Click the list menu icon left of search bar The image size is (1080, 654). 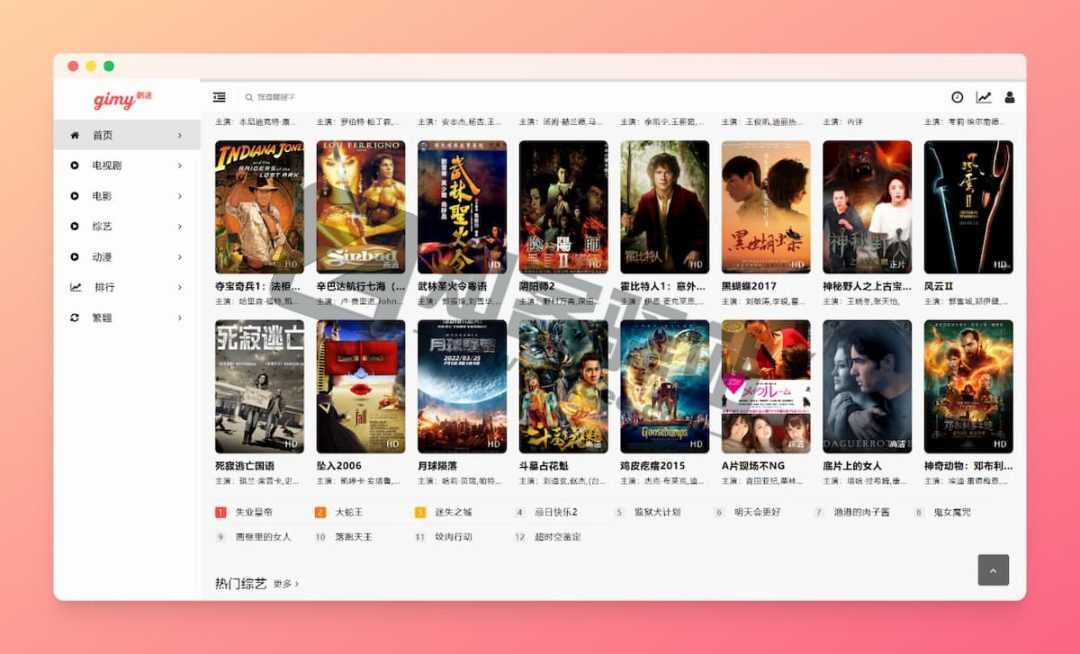218,96
